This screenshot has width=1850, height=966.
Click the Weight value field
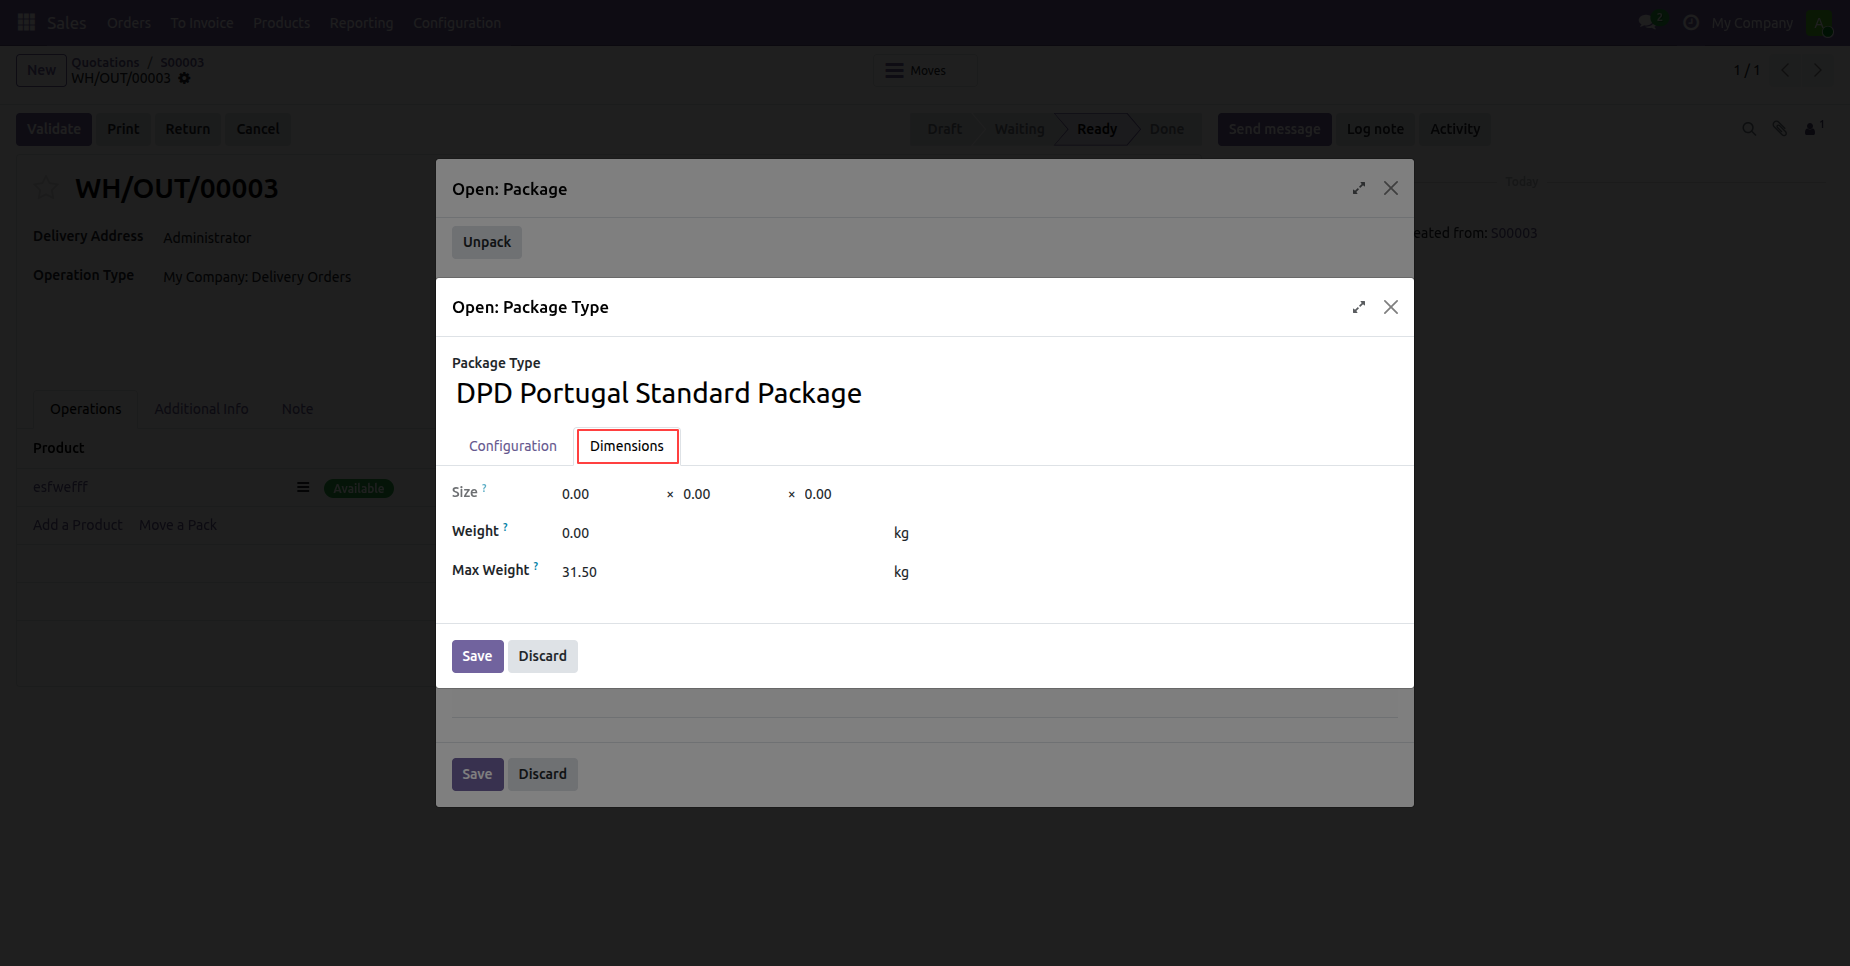click(722, 533)
